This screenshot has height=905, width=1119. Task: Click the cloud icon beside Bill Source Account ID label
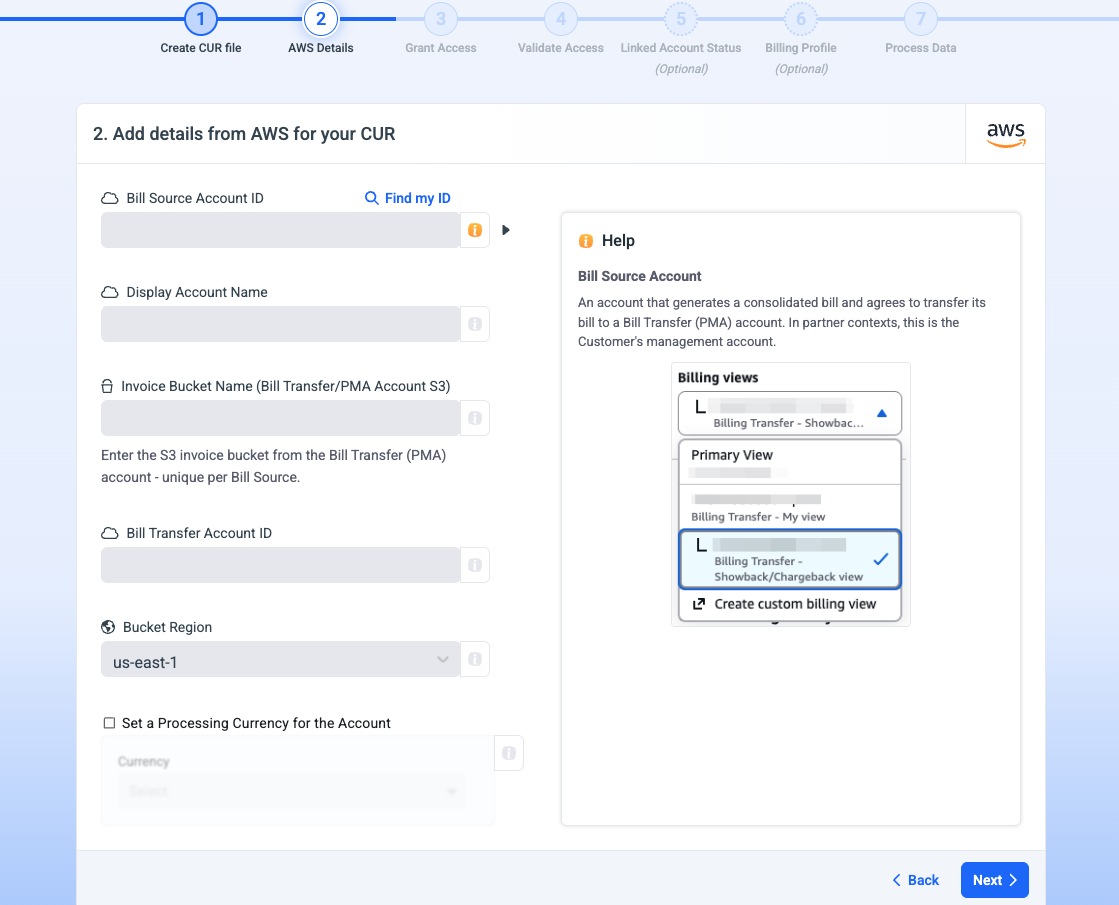(x=109, y=198)
